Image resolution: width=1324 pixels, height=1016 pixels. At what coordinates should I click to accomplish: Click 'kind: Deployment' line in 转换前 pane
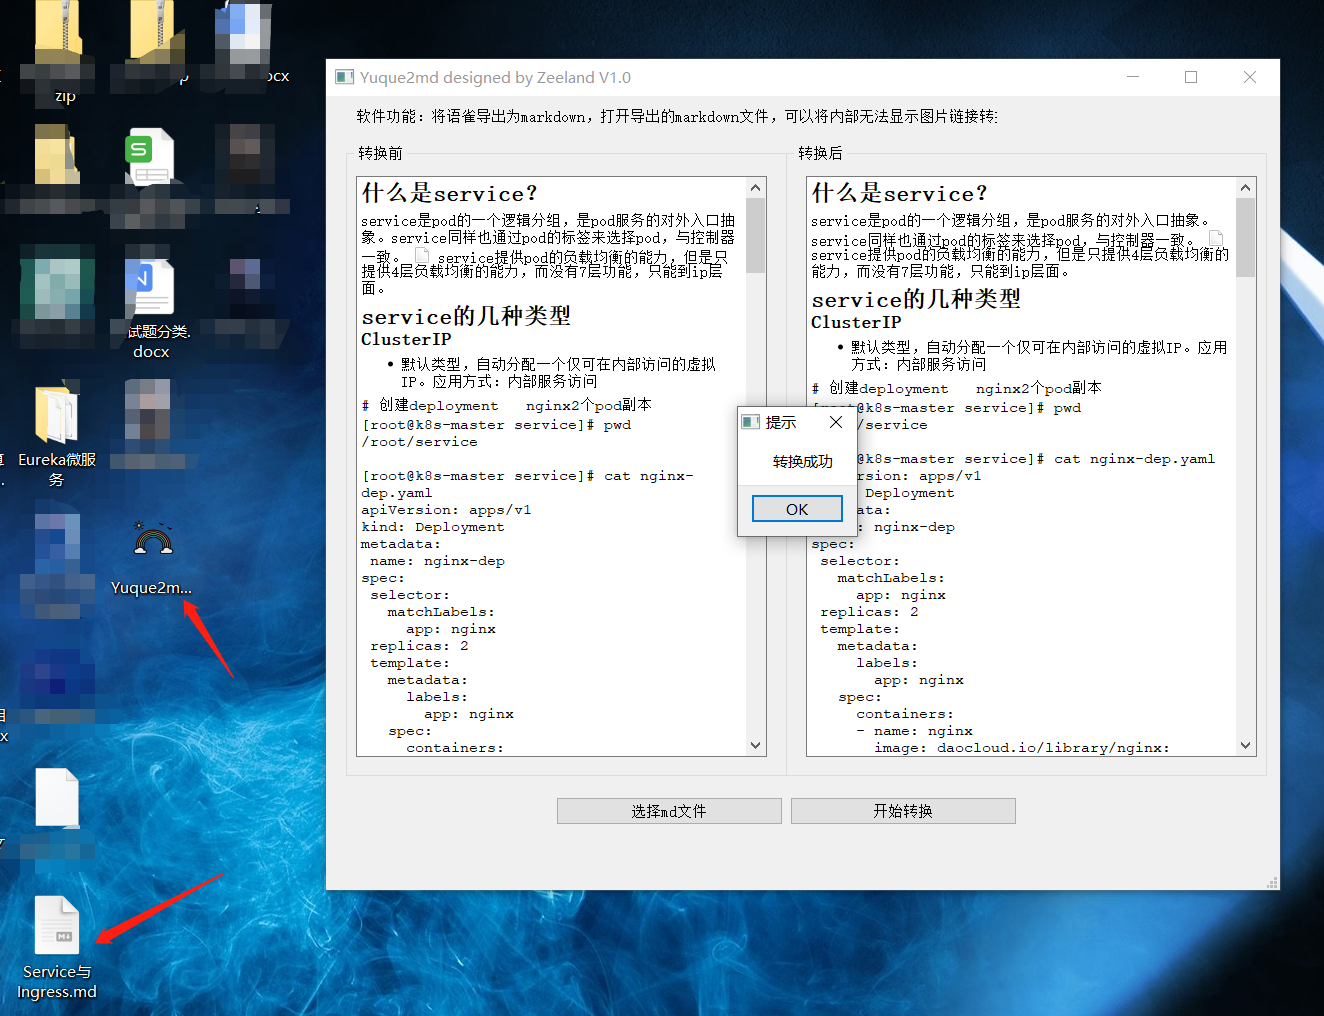(433, 527)
